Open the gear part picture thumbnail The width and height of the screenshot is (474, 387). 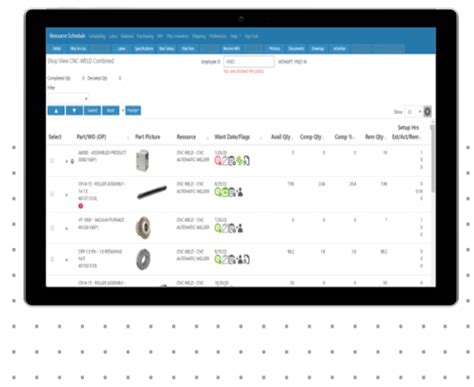[x=144, y=228]
